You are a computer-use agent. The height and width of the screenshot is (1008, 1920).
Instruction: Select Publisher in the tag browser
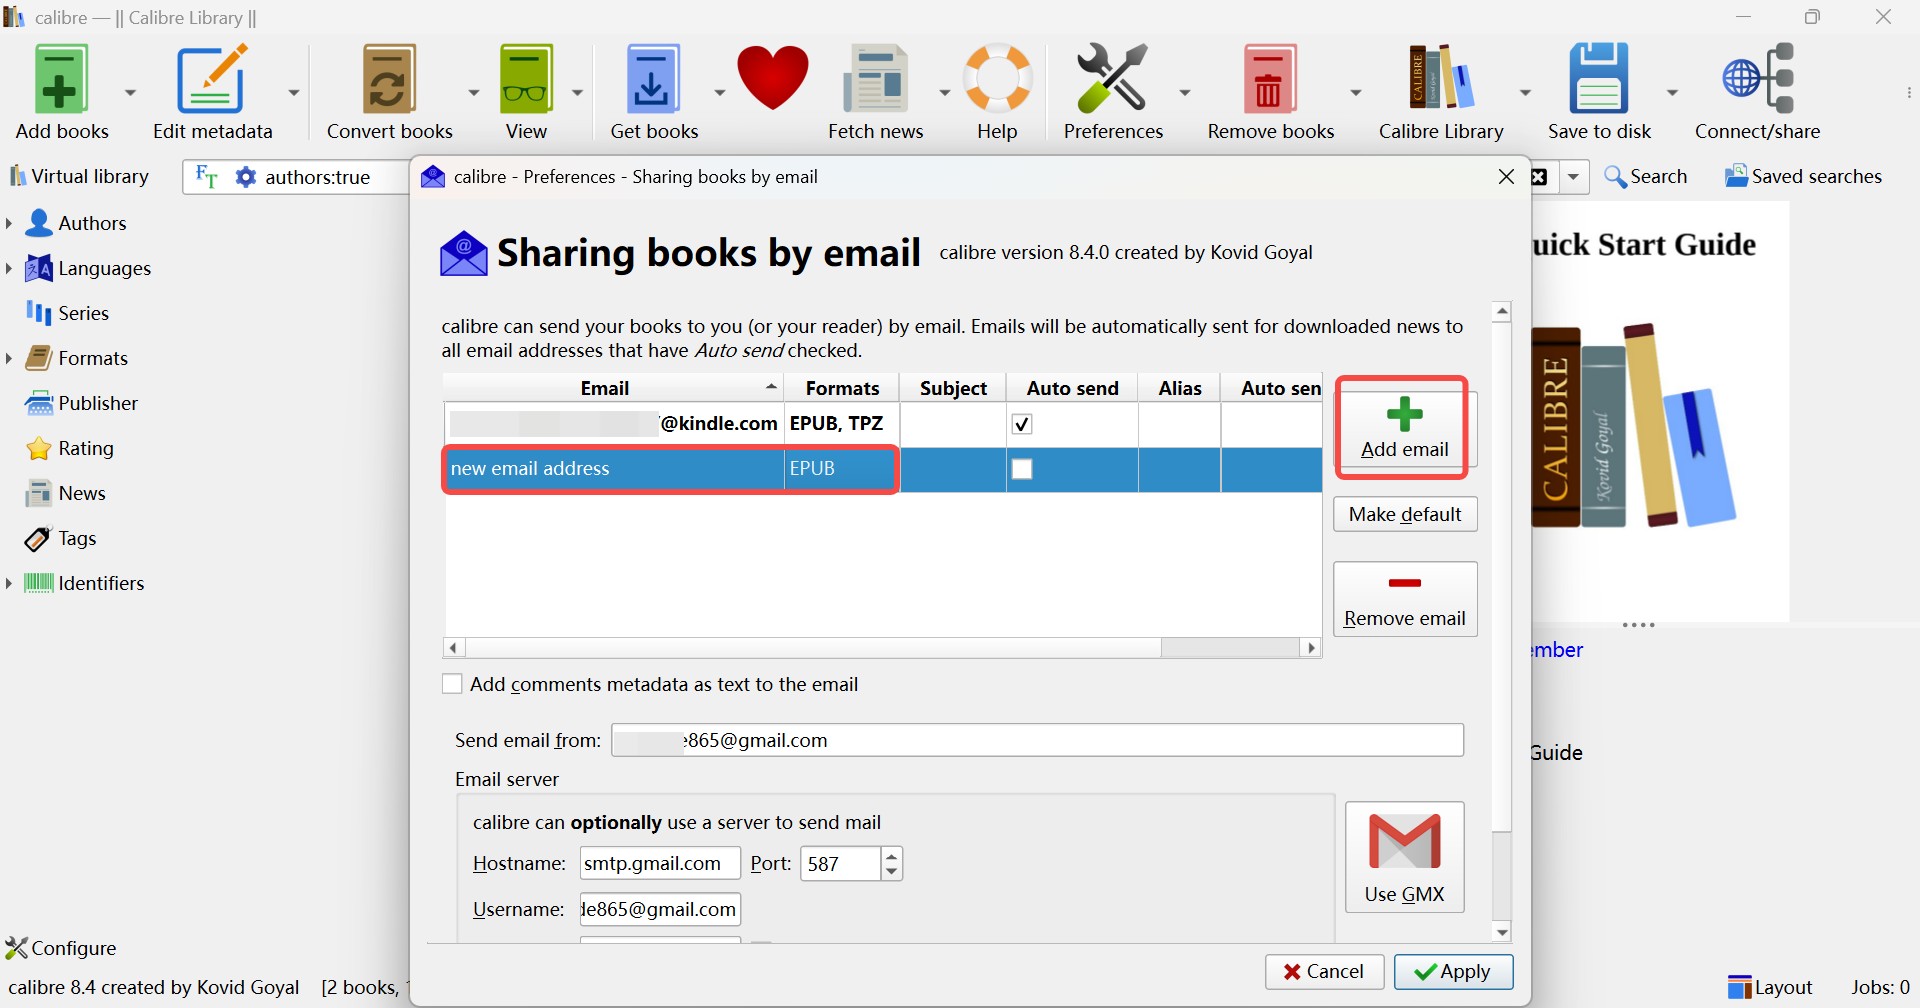(82, 403)
